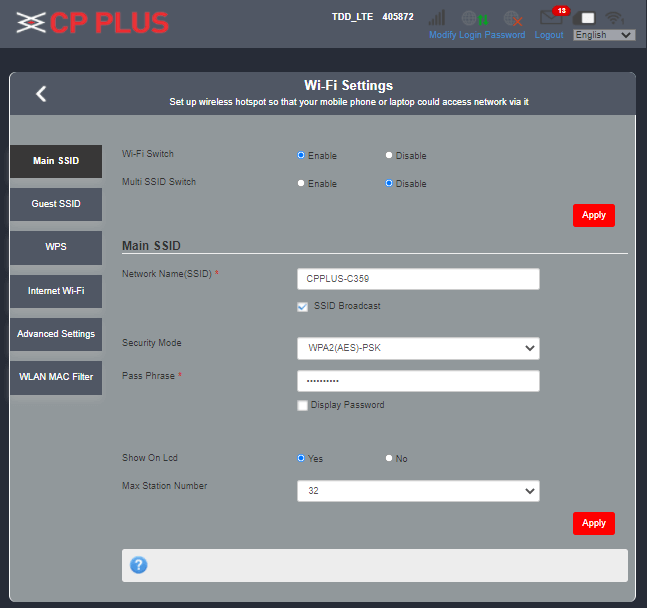
Task: Click into the Network Name SSID field
Action: pyautogui.click(x=418, y=279)
